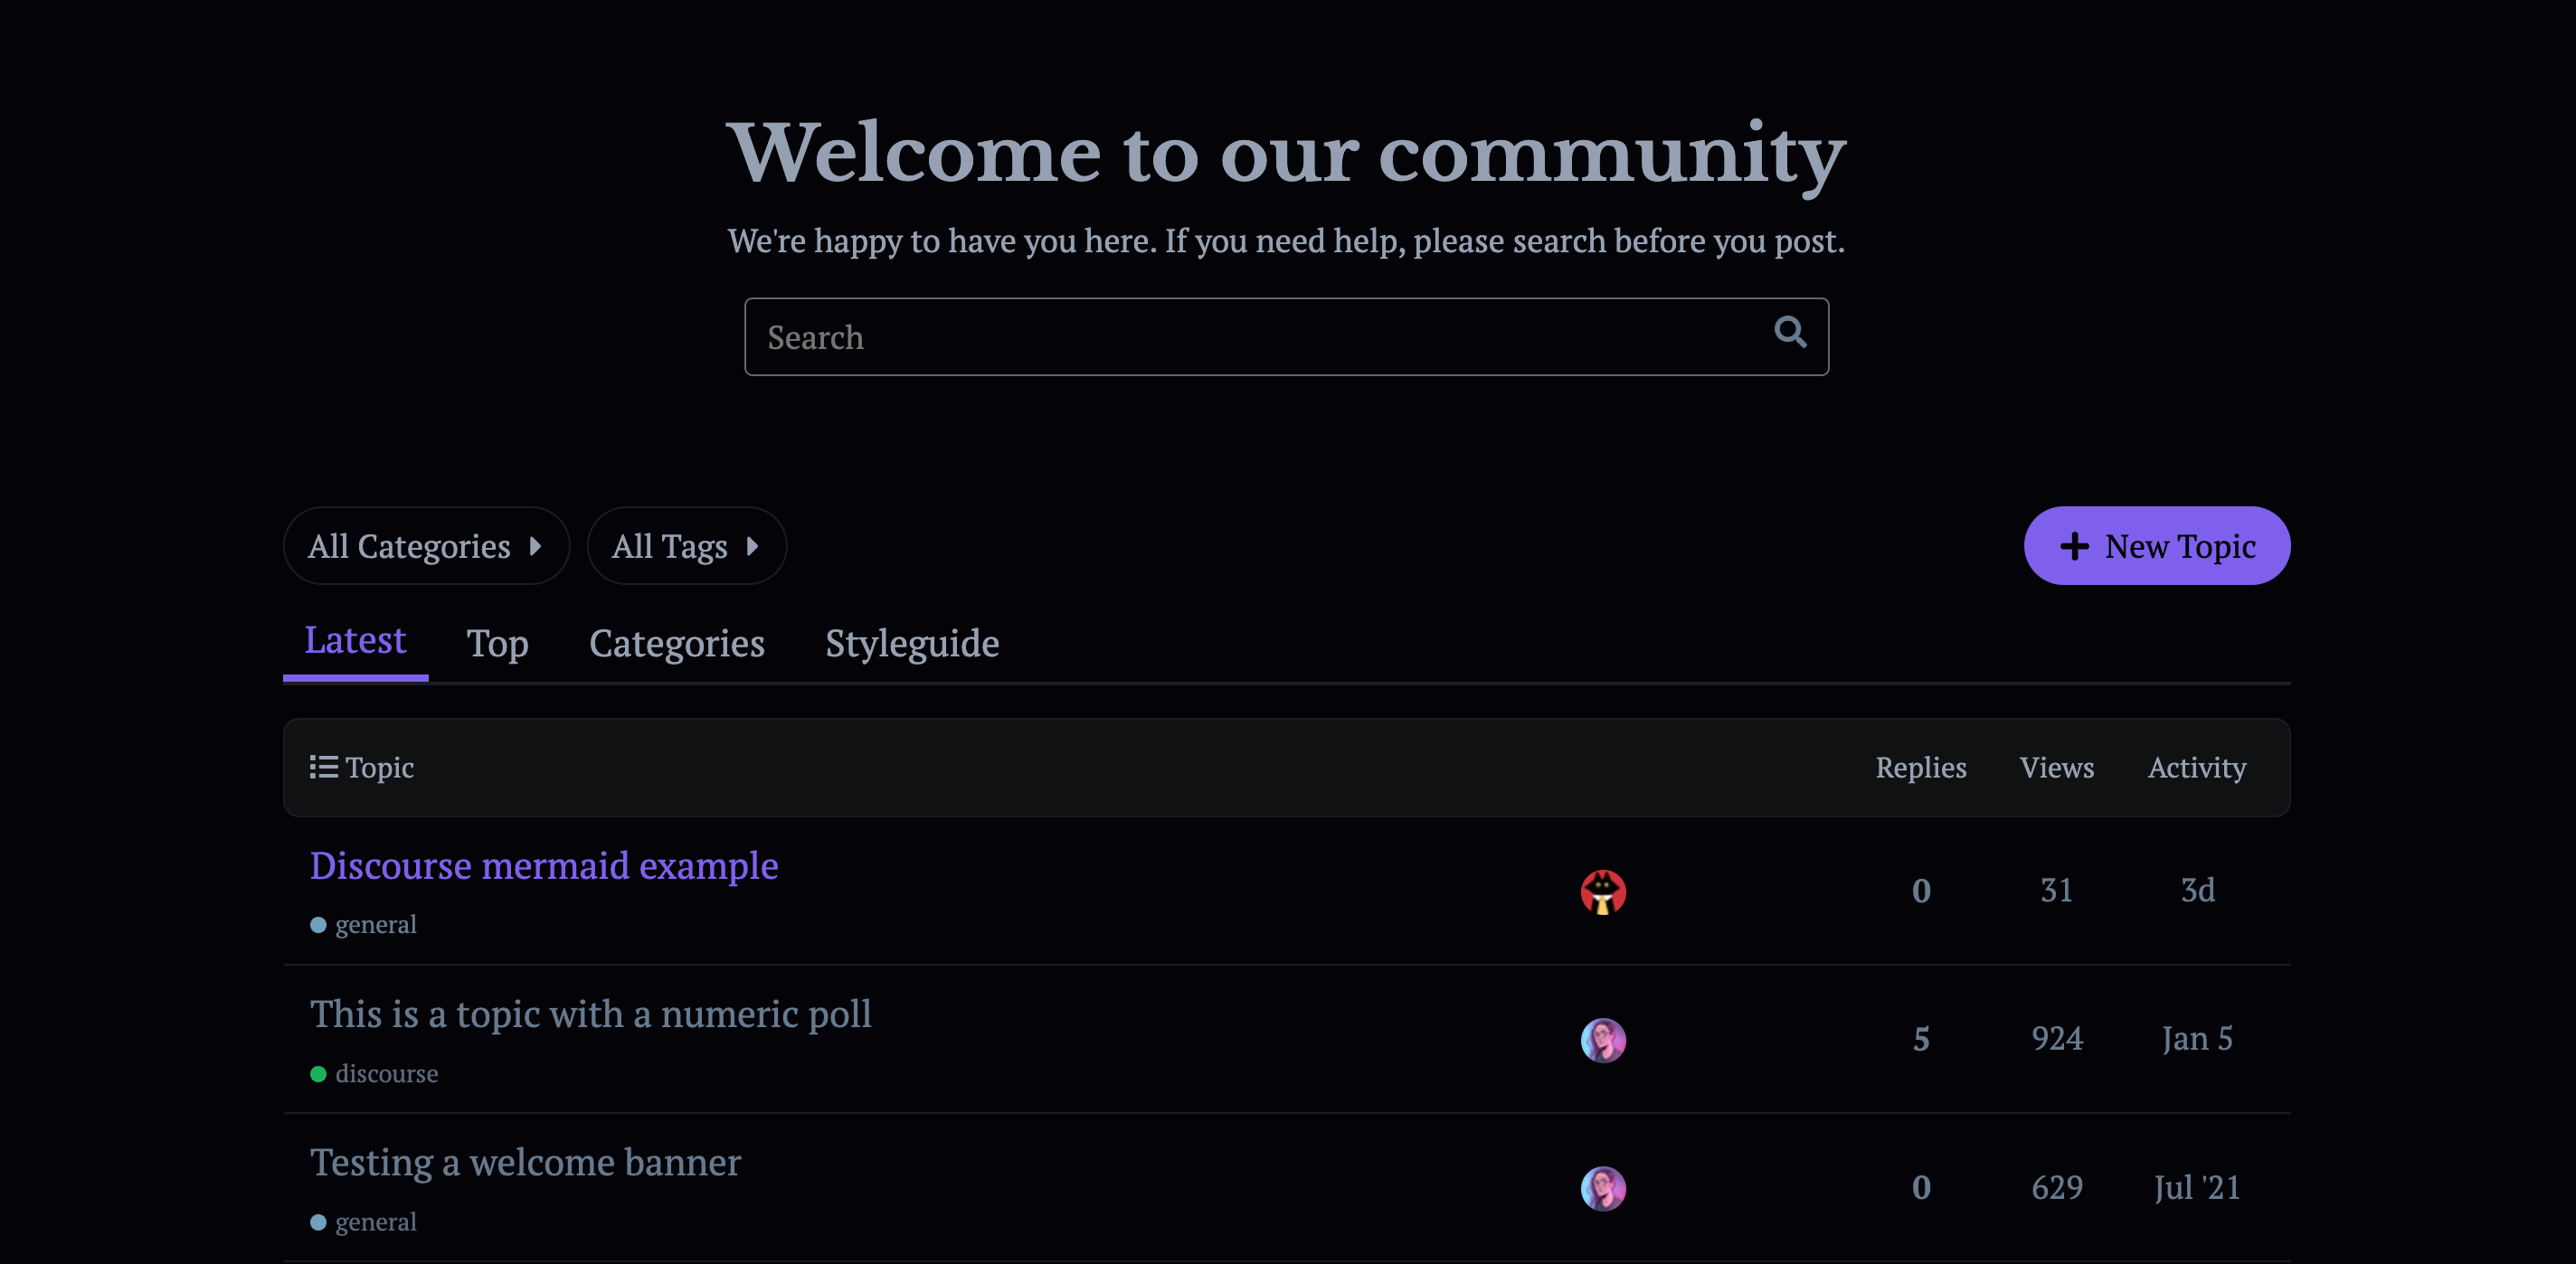The width and height of the screenshot is (2576, 1264).
Task: Open the Styleguide tab
Action: click(912, 643)
